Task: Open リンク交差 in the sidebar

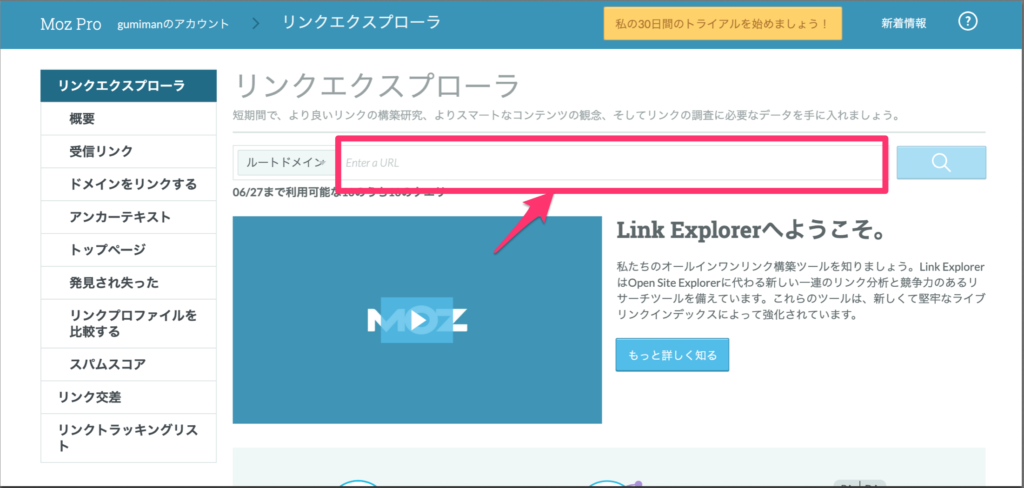Action: click(89, 397)
